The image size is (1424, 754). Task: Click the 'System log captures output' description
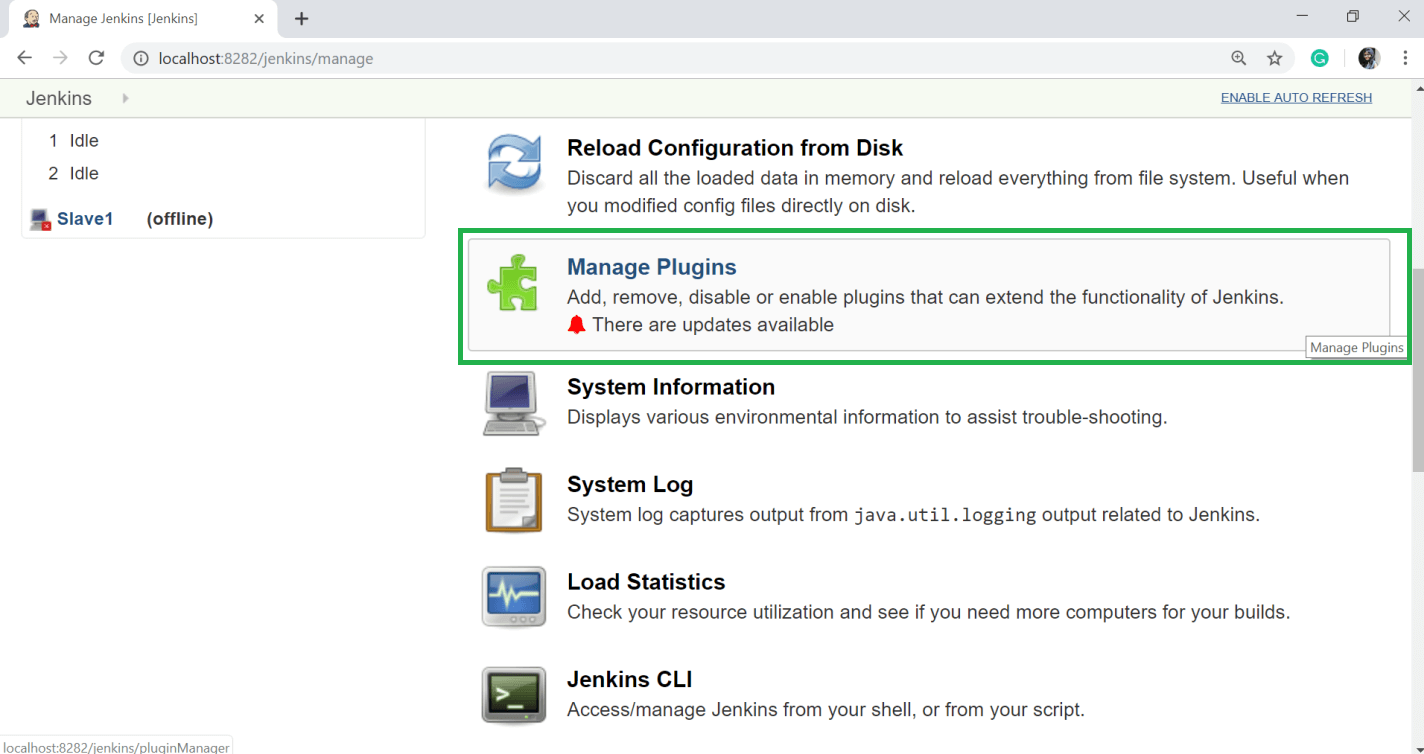pos(913,515)
